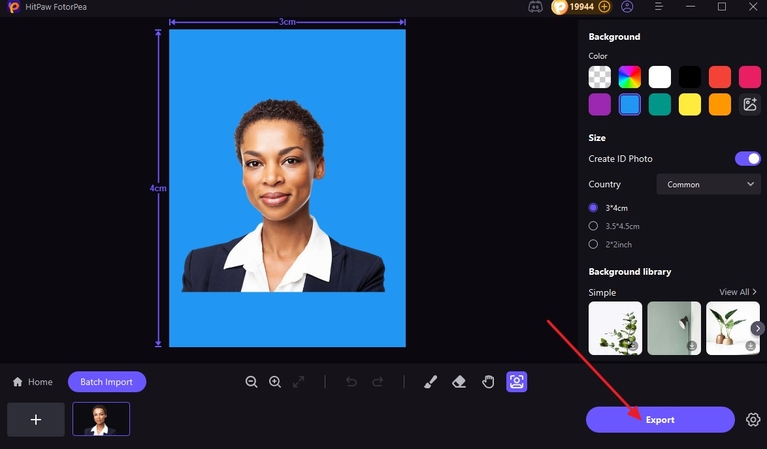The width and height of the screenshot is (767, 449).
Task: Pick the orange background color
Action: (720, 104)
